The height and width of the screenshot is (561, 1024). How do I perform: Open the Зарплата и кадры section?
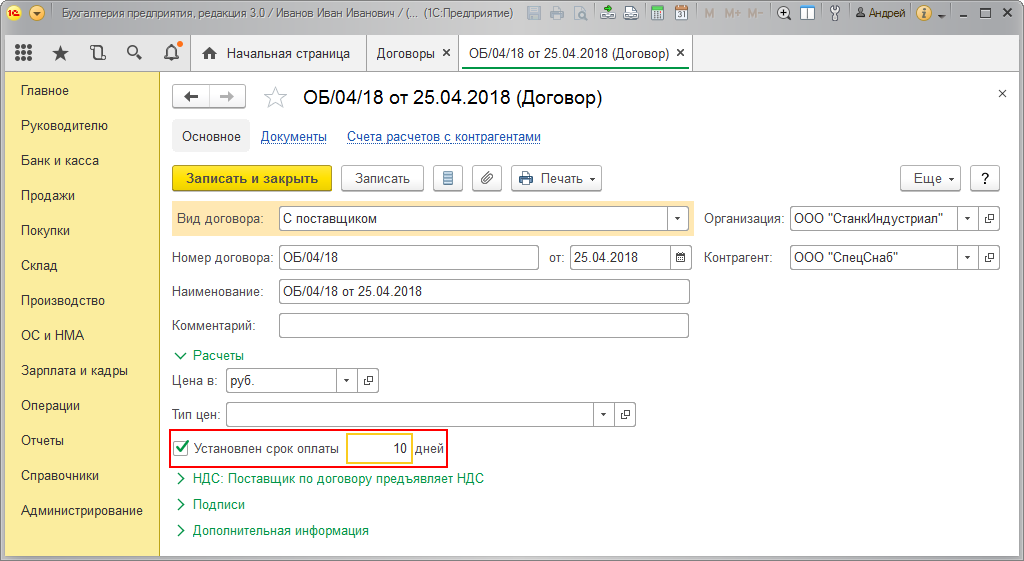click(x=74, y=370)
